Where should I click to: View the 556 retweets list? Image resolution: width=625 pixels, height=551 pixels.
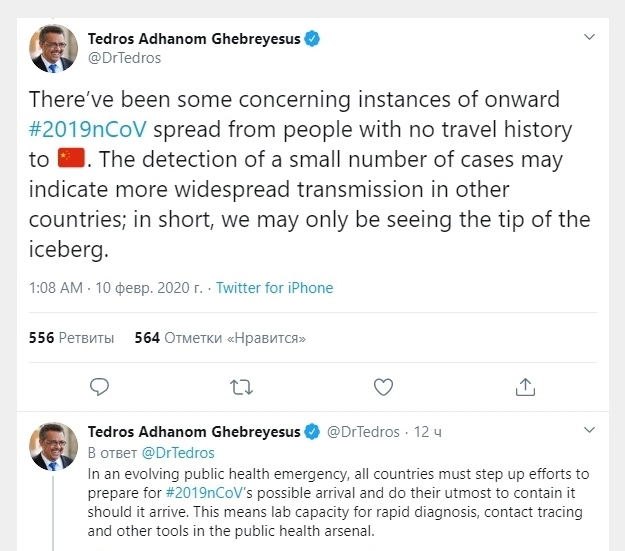click(71, 337)
